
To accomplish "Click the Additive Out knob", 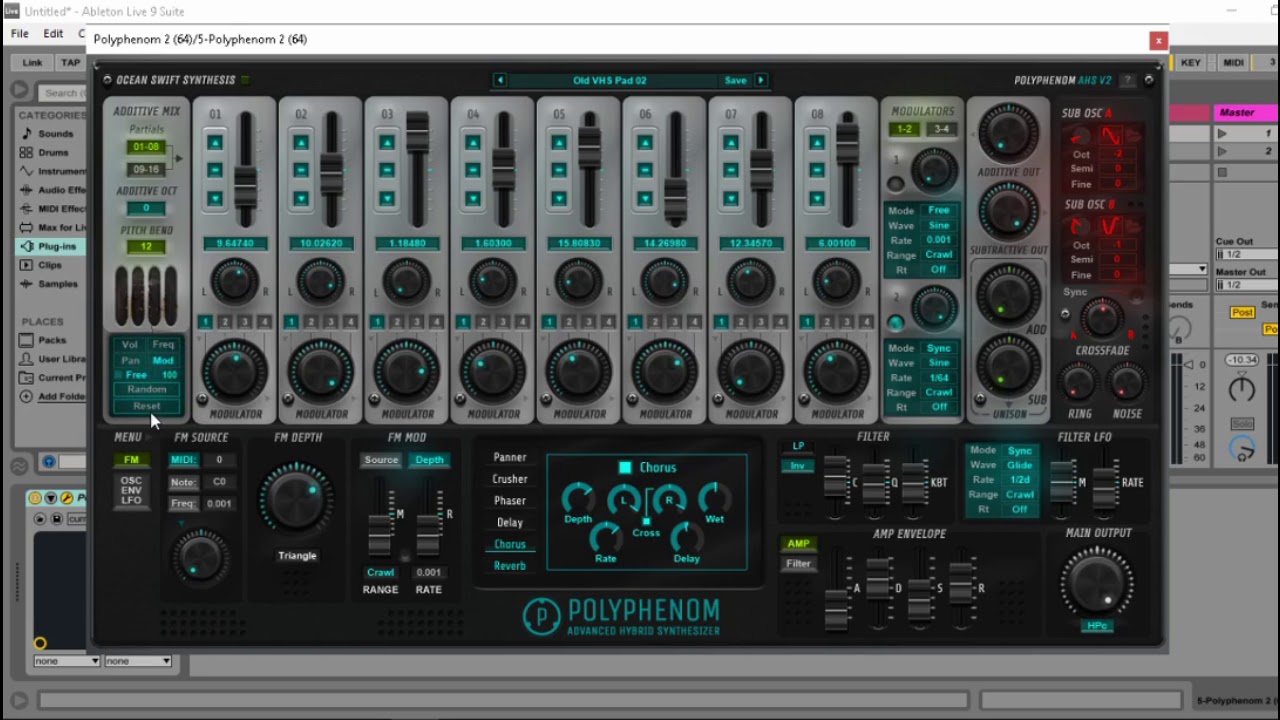I will tap(1008, 133).
